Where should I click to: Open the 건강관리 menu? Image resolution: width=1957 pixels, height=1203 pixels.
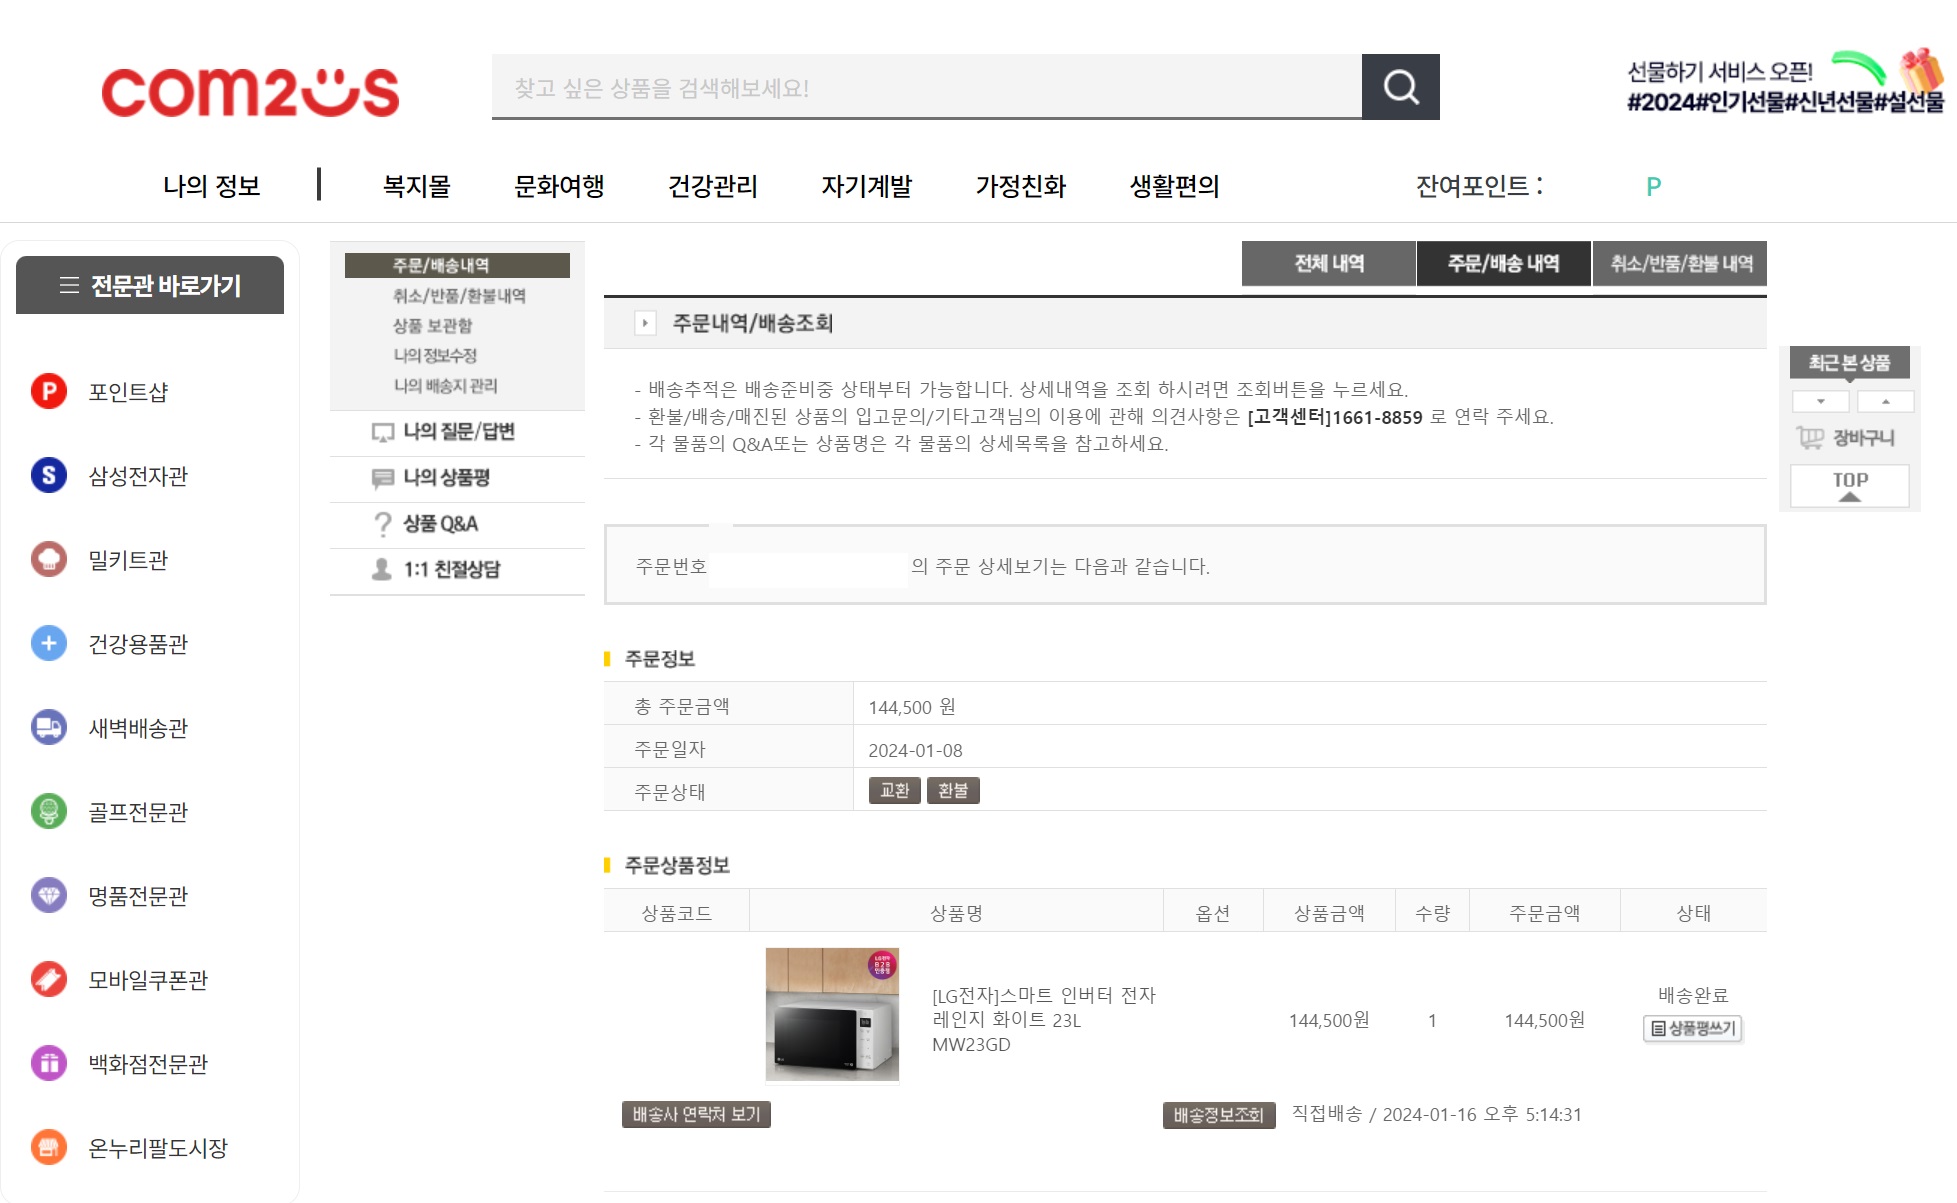point(713,186)
